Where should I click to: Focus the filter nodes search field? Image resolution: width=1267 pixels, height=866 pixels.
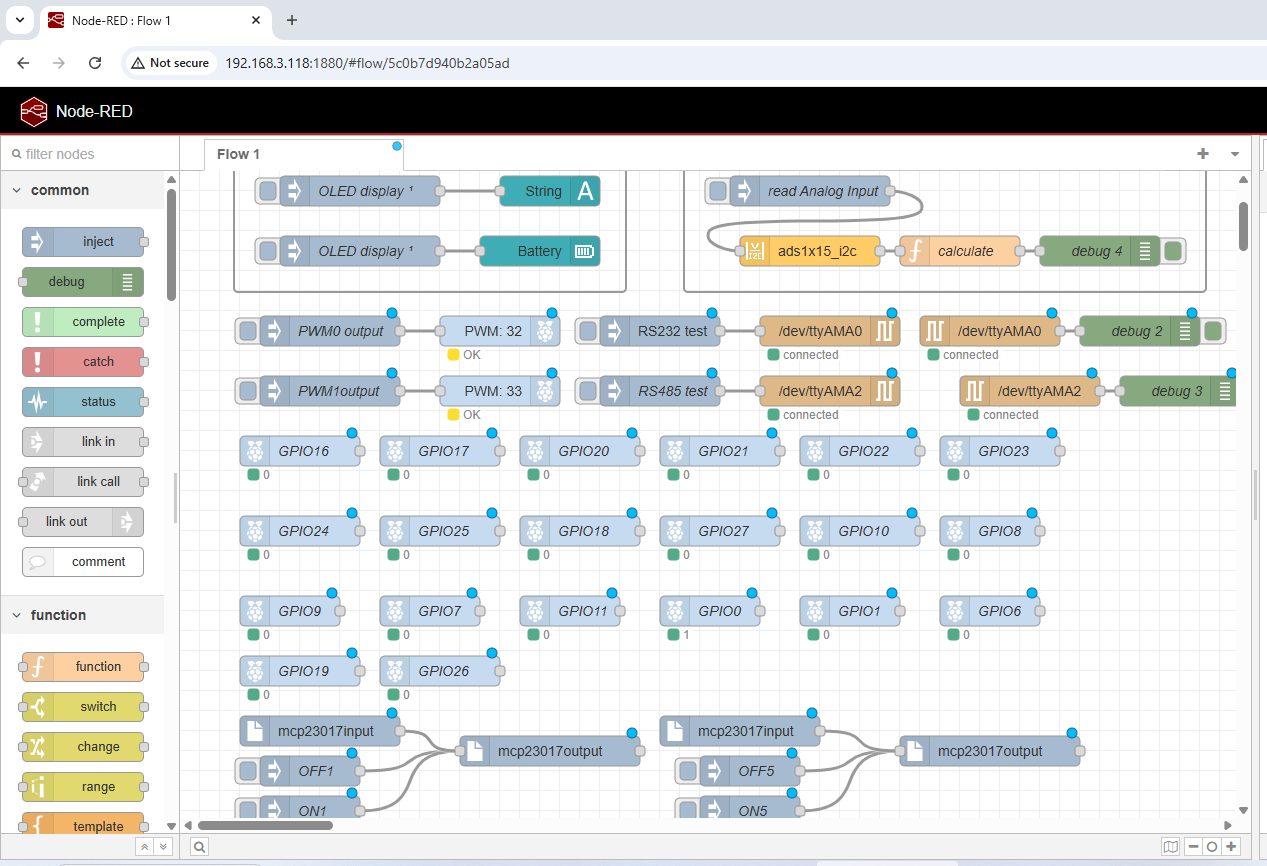pyautogui.click(x=90, y=154)
